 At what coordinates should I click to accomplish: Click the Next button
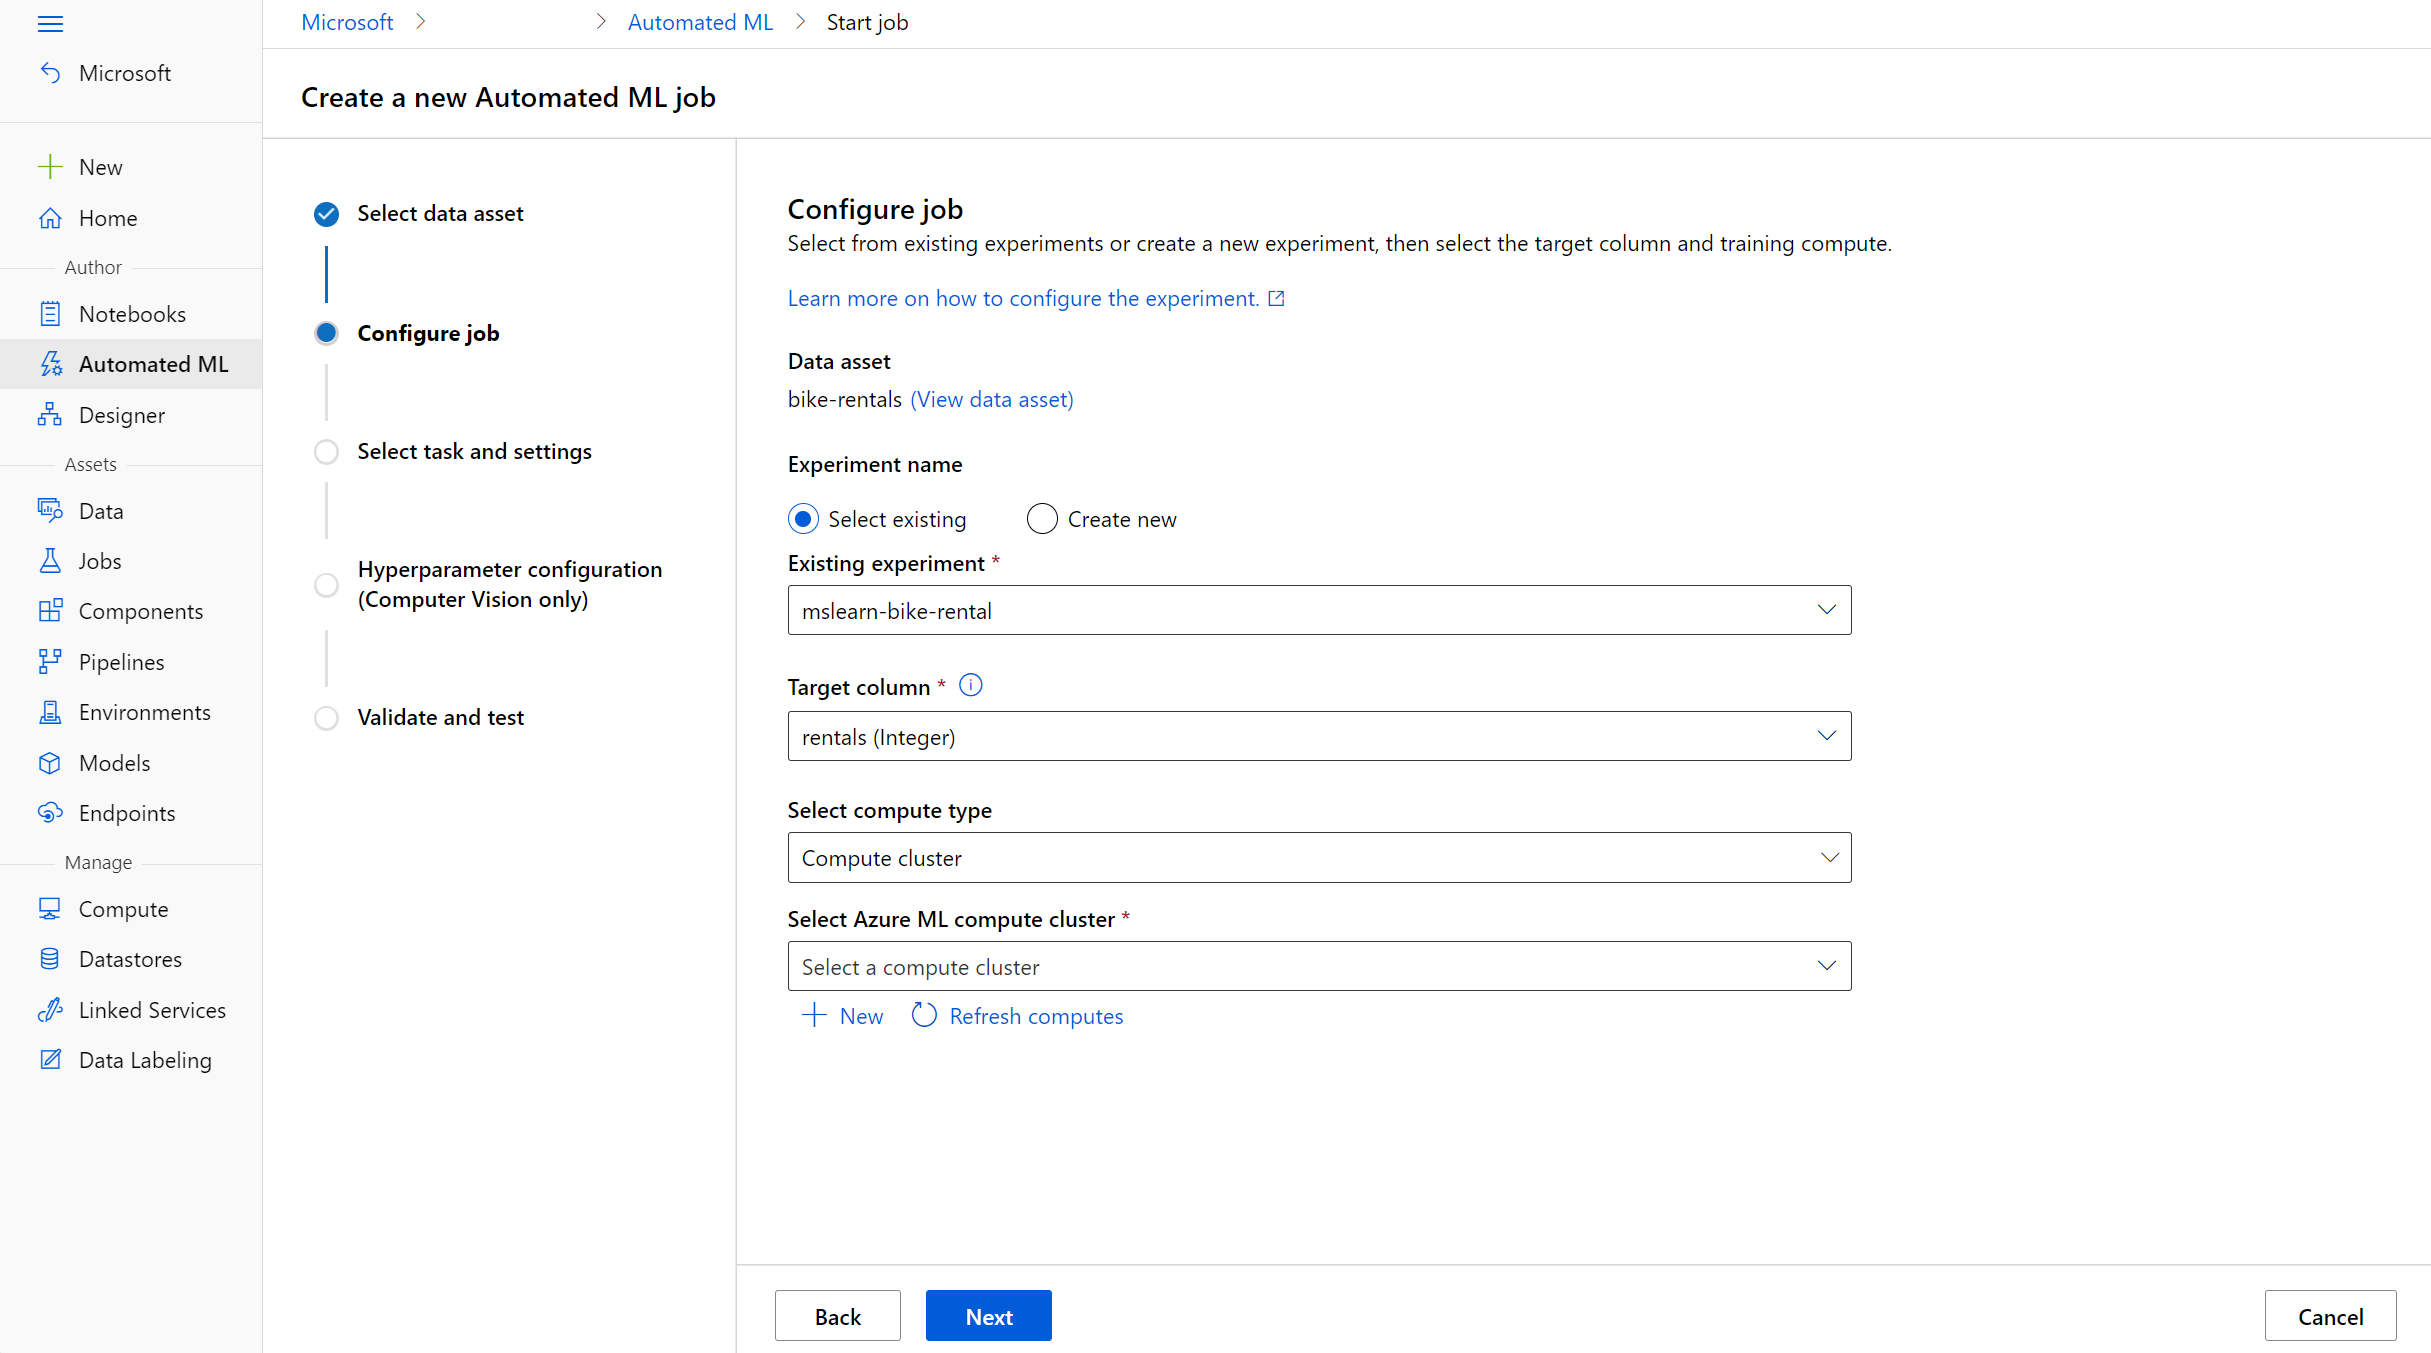point(988,1316)
